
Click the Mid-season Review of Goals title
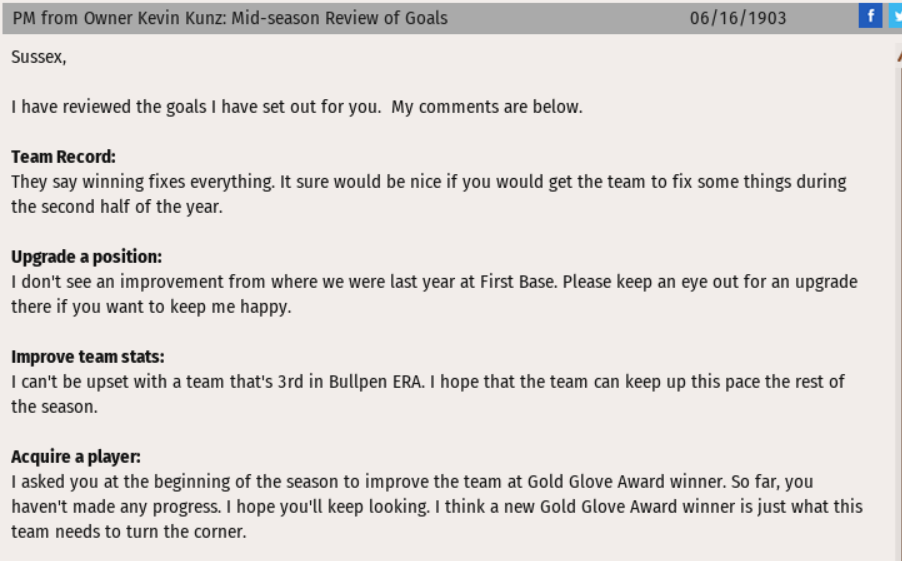tap(230, 18)
